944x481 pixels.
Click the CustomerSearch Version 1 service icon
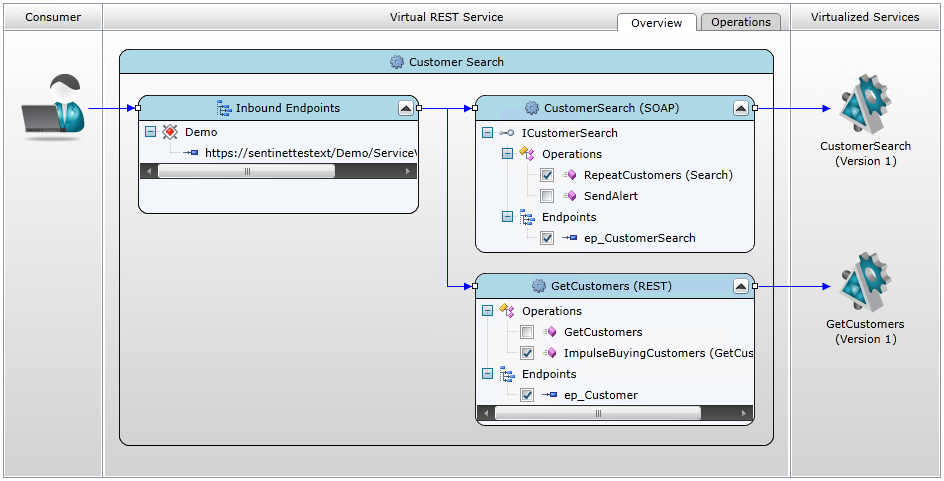(865, 105)
